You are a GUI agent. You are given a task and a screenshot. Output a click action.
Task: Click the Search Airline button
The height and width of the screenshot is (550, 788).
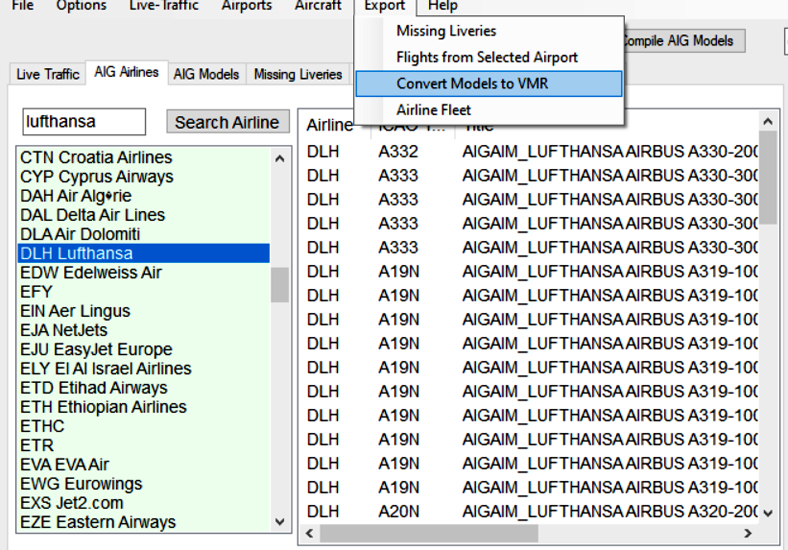coord(228,122)
